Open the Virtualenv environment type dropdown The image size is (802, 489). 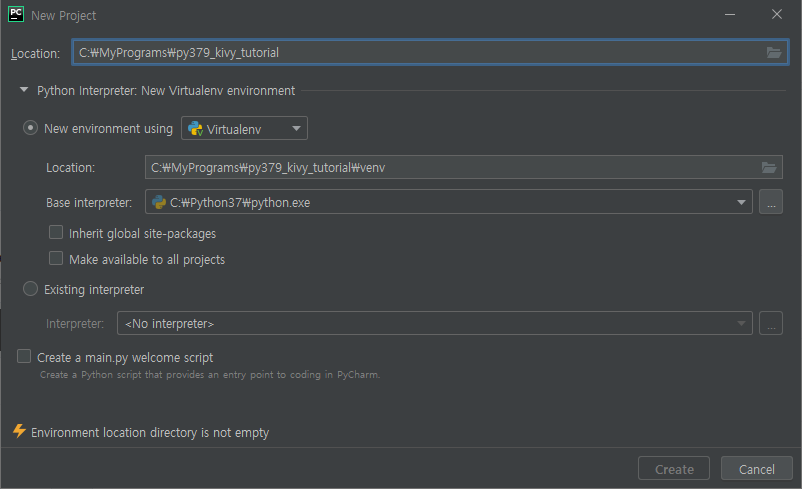point(244,128)
